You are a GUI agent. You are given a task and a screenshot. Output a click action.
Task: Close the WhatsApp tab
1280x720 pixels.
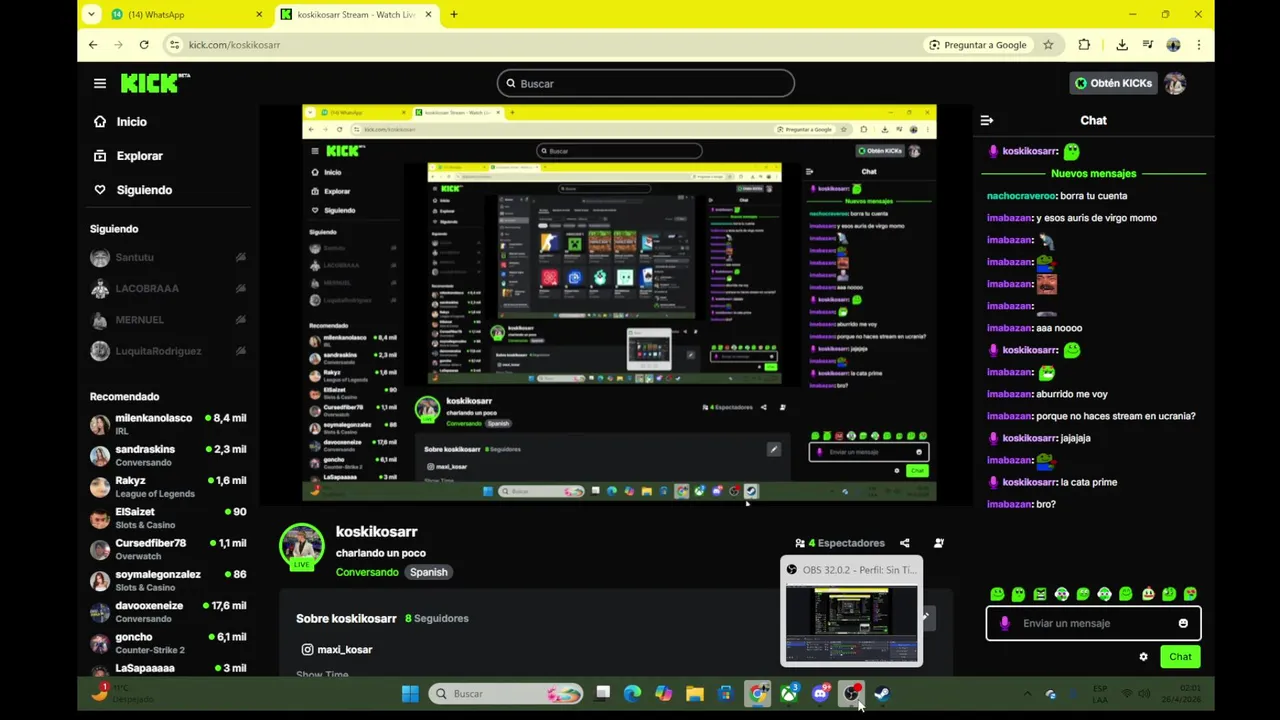click(259, 15)
